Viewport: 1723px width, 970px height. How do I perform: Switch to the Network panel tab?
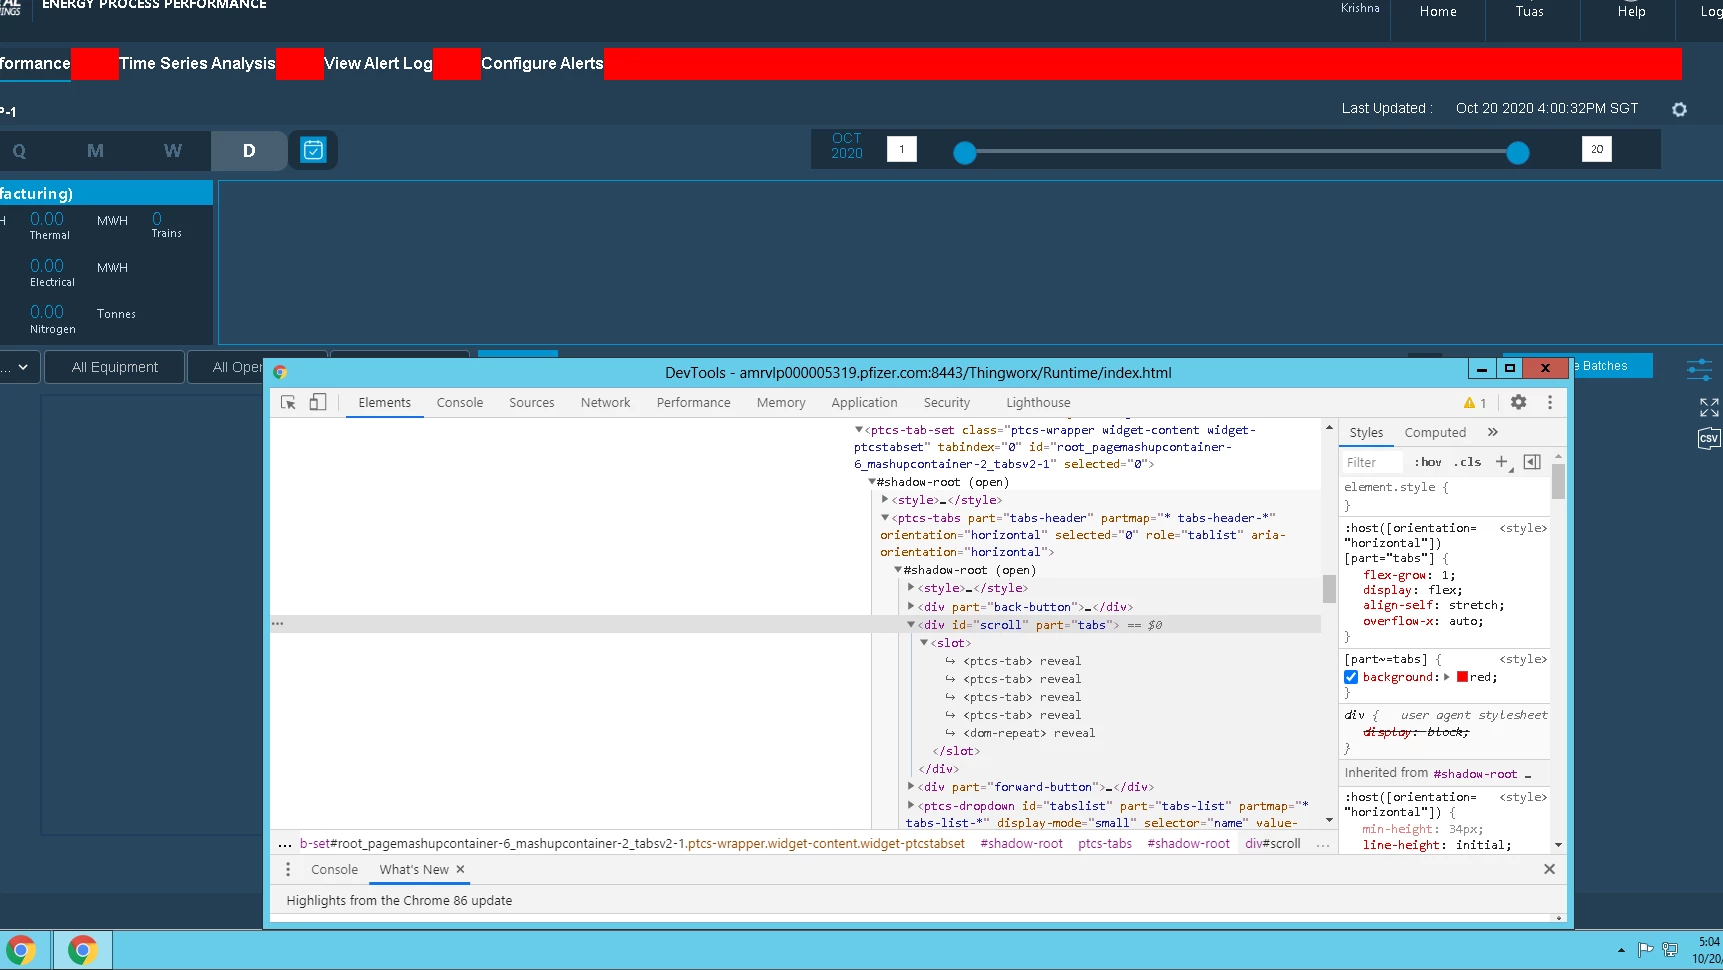click(x=606, y=402)
